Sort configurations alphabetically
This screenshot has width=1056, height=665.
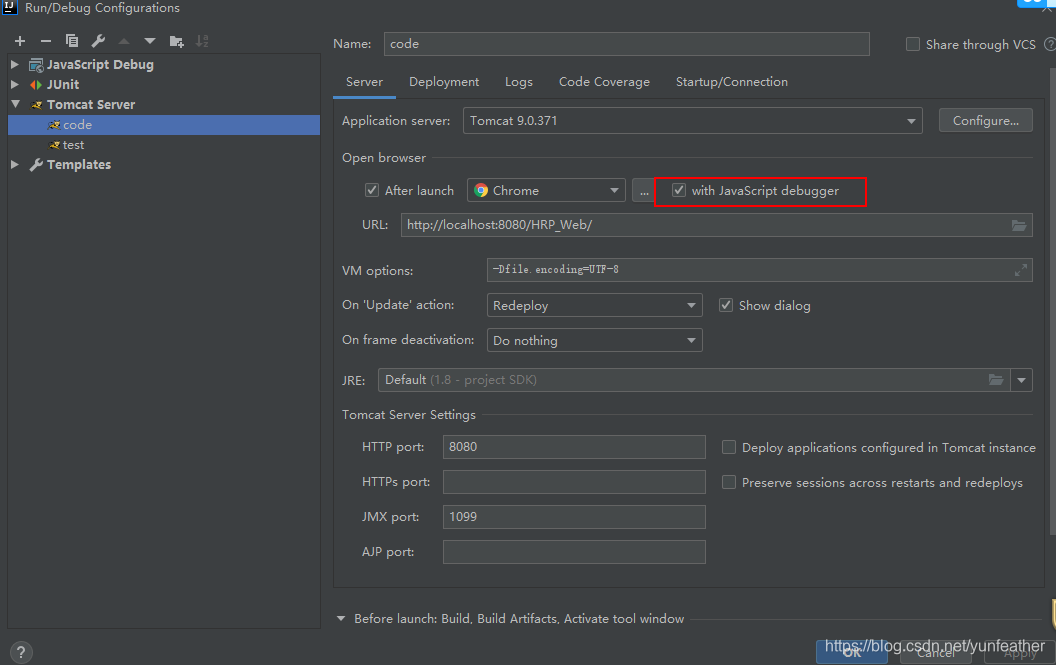click(x=202, y=41)
